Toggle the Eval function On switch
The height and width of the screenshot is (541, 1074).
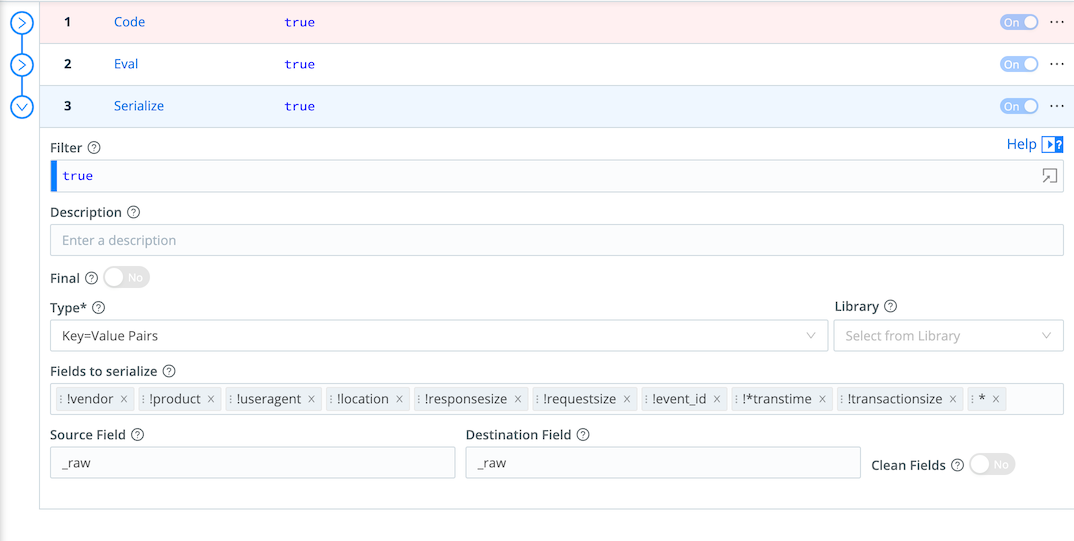point(1019,64)
